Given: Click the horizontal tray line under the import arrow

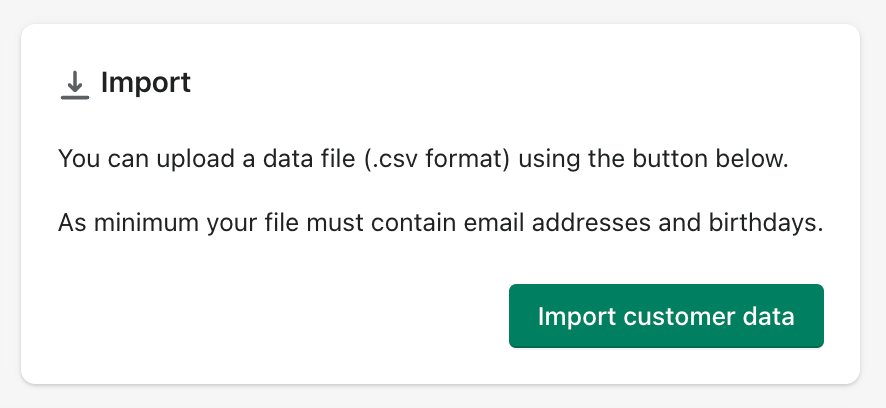Looking at the screenshot, I should (74, 98).
